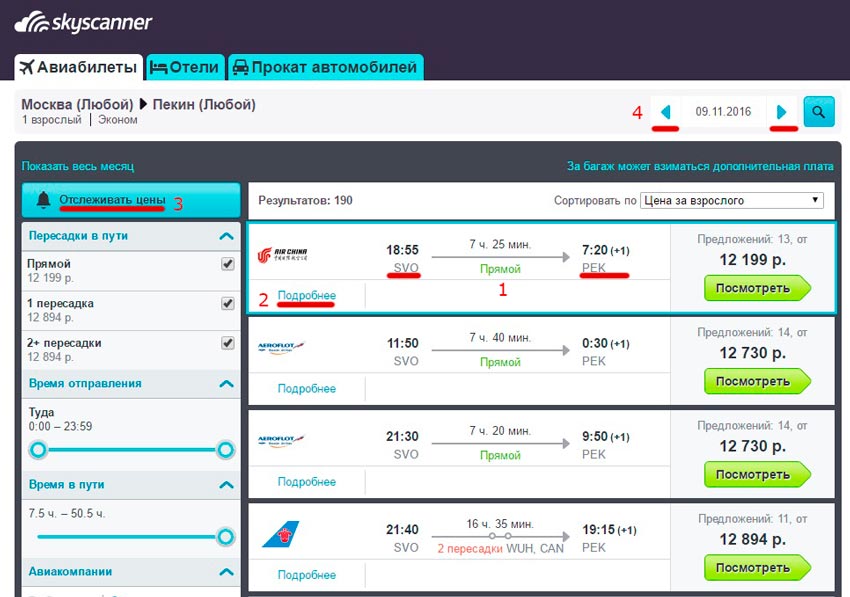850x597 pixels.
Task: Go to previous date with left arrow
Action: point(665,112)
